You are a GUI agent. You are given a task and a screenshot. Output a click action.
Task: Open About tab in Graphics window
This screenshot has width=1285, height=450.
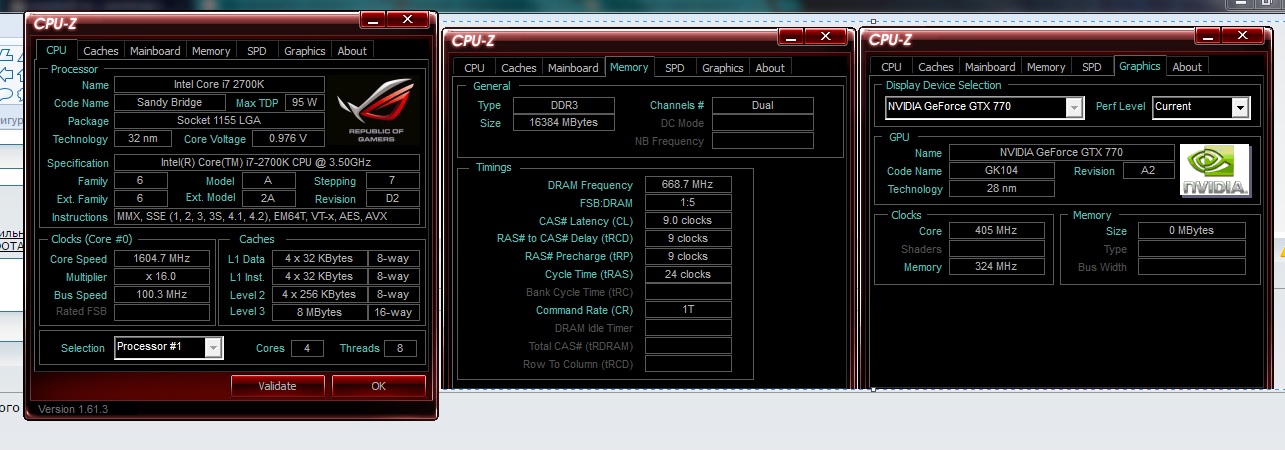click(1187, 67)
